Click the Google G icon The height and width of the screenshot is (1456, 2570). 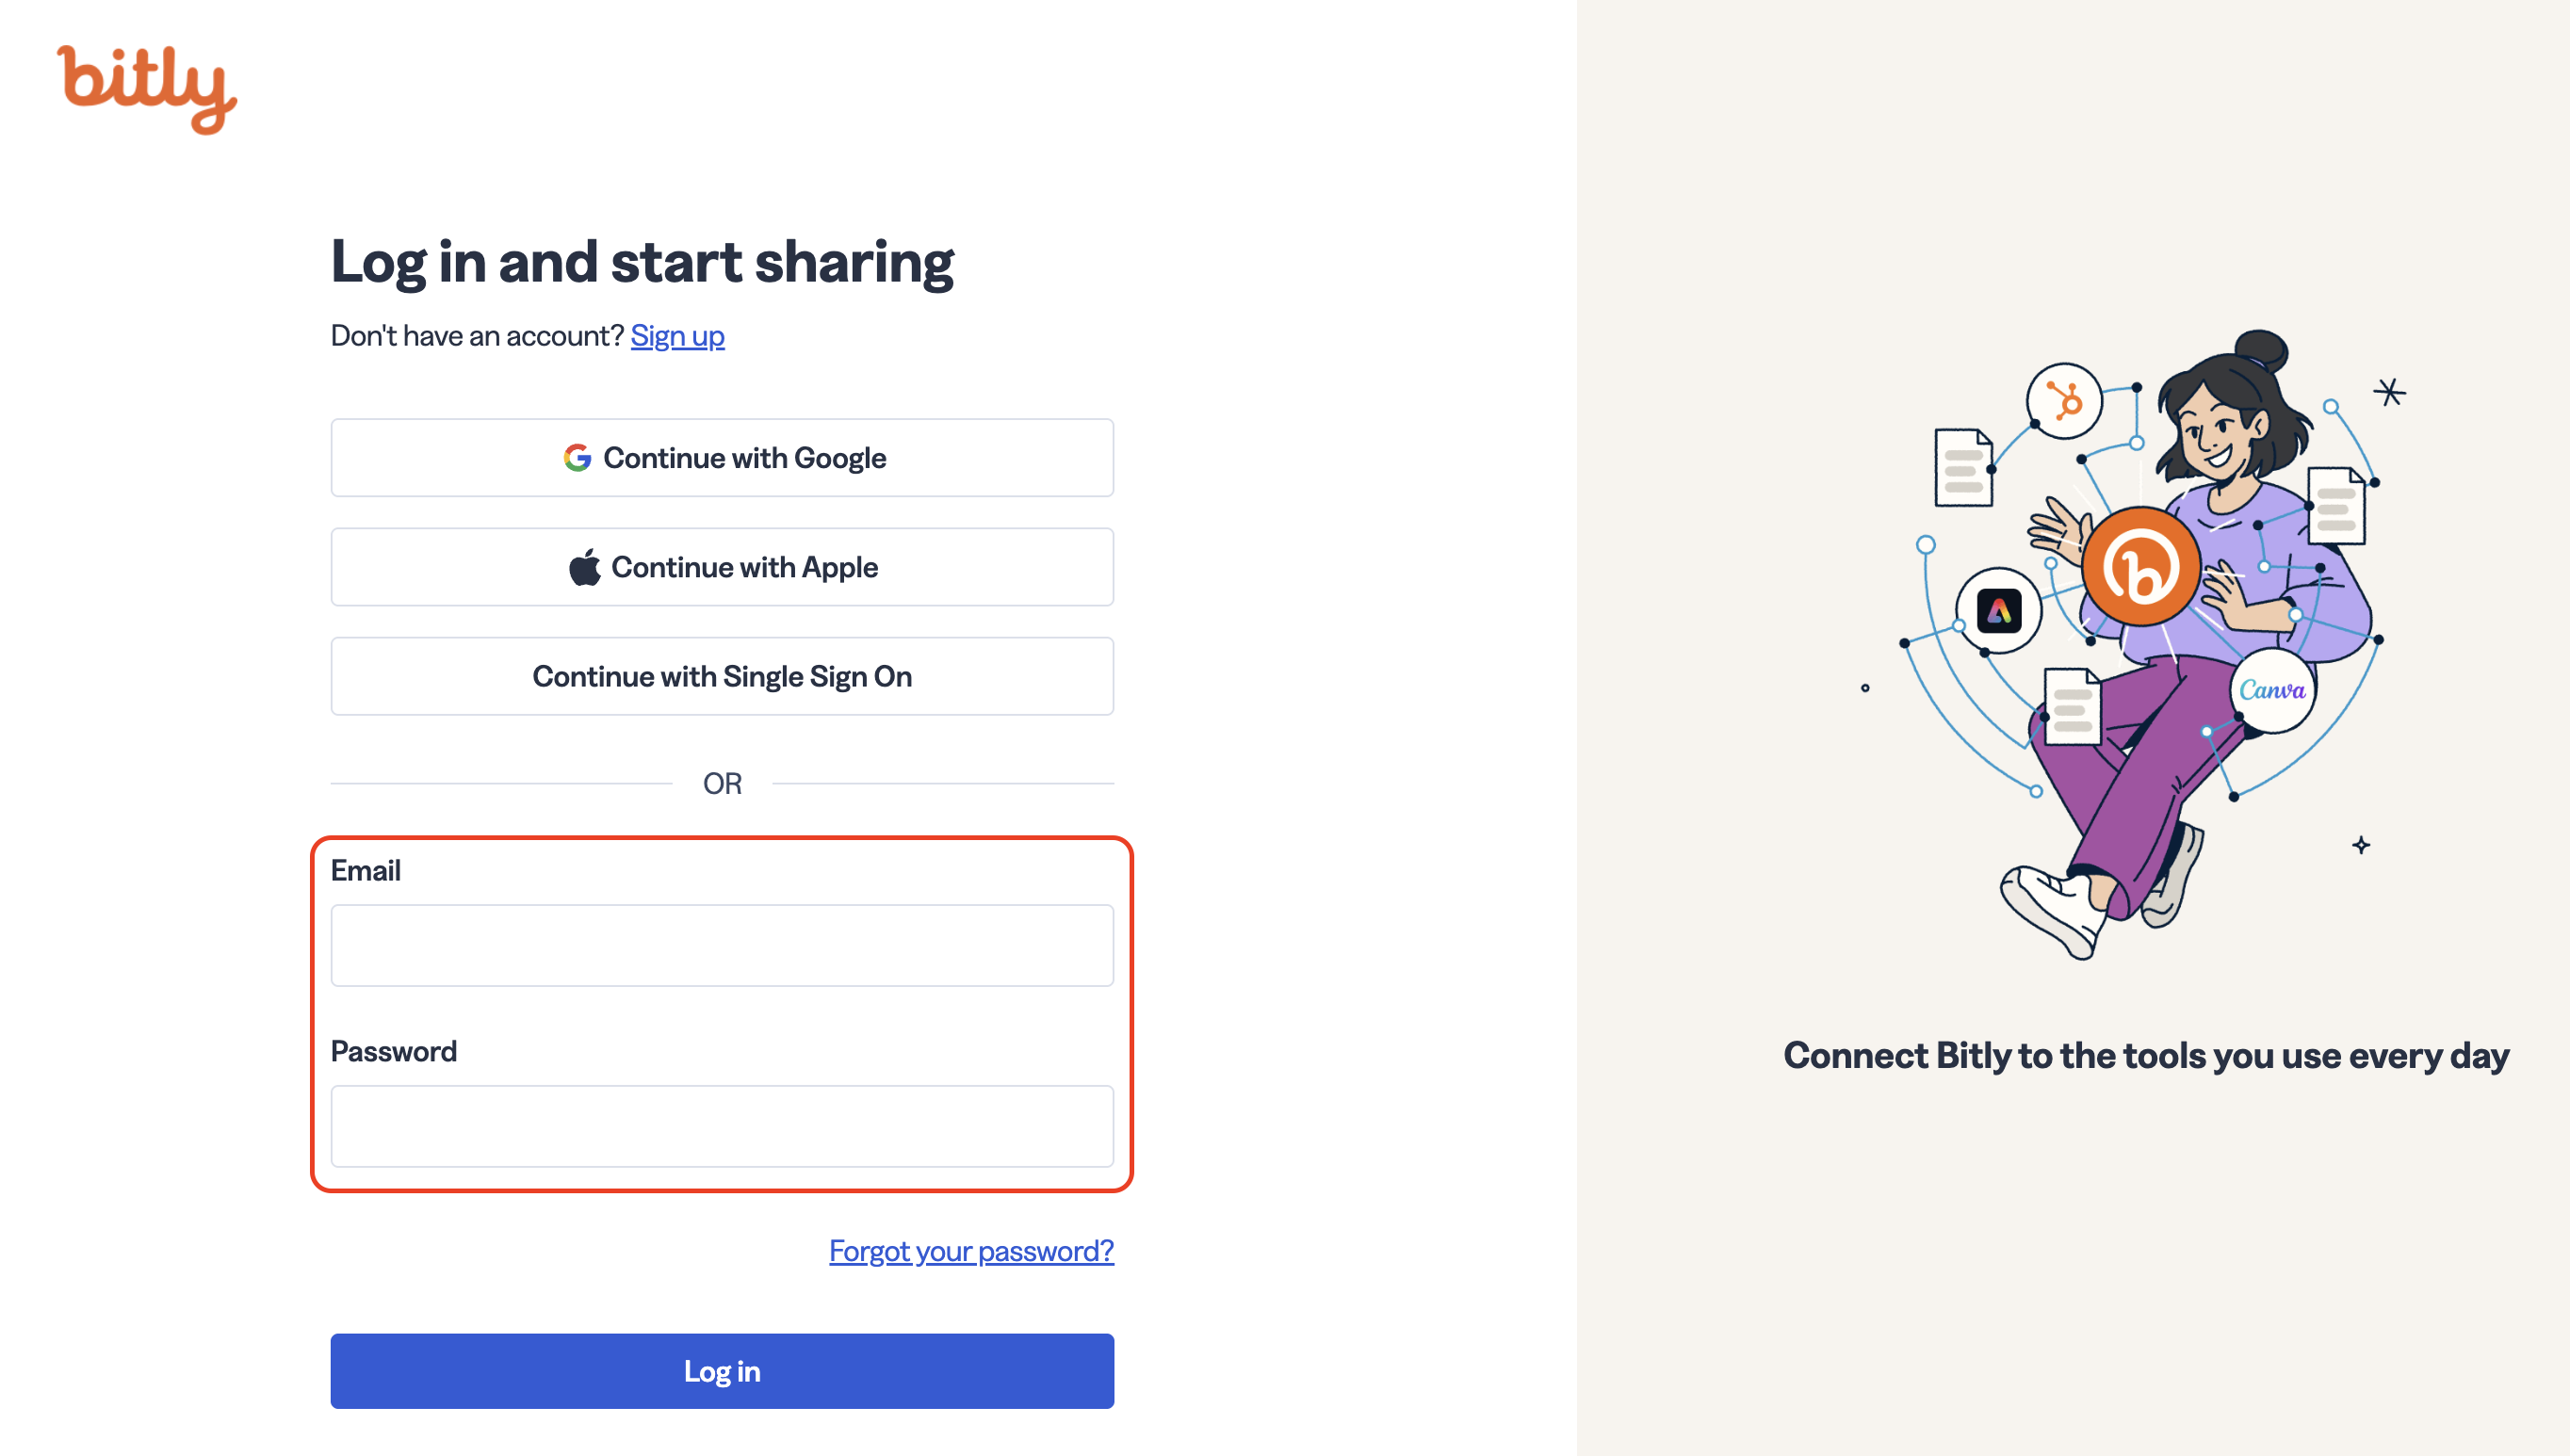[577, 458]
